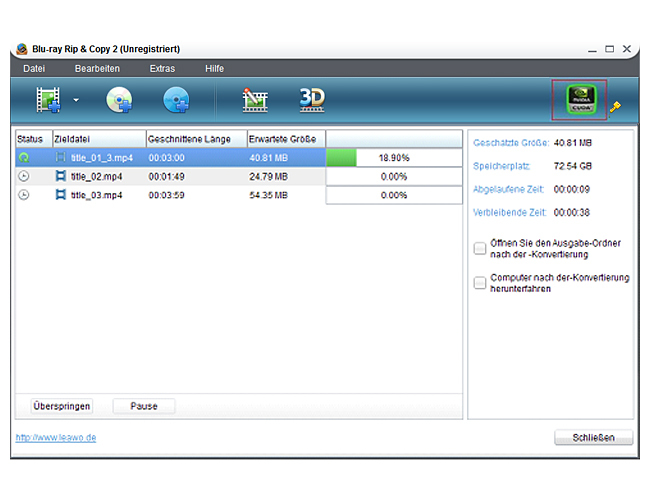
Task: Click the waiting clock icon for title_03.mp4
Action: pos(24,195)
